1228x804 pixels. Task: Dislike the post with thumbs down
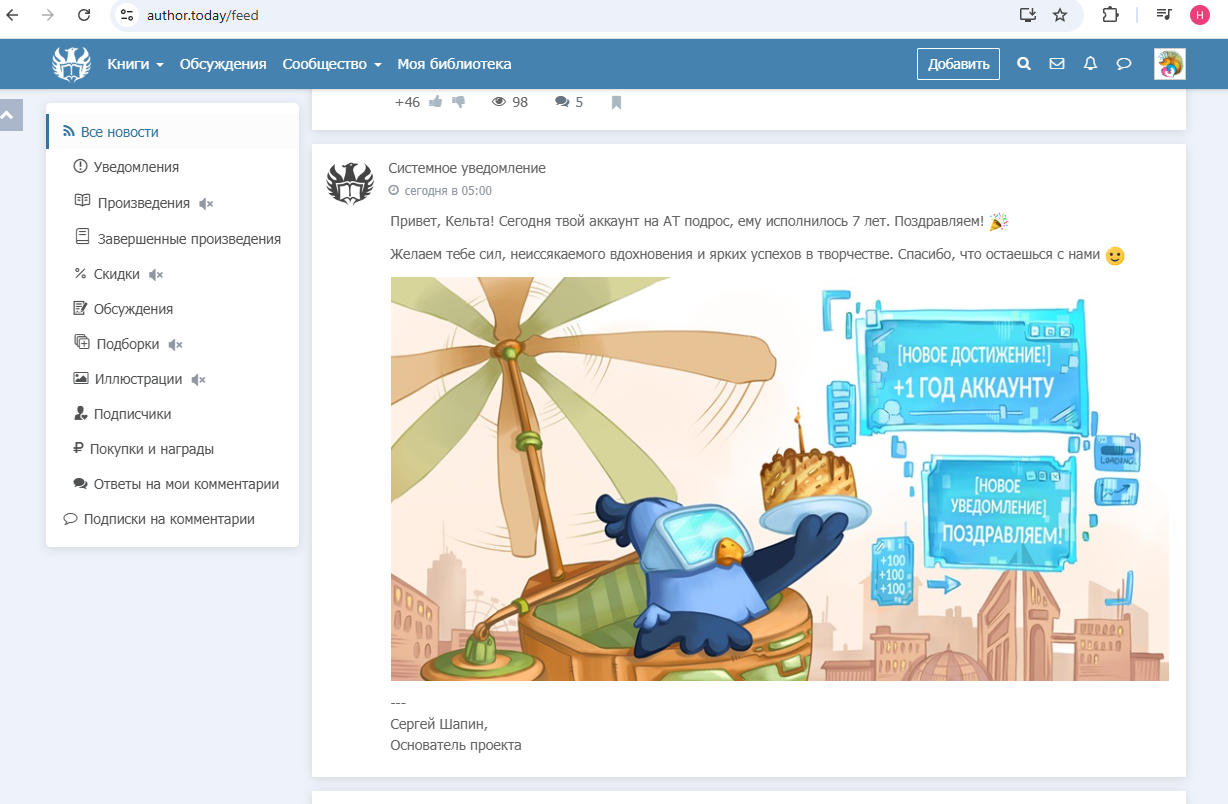459,102
